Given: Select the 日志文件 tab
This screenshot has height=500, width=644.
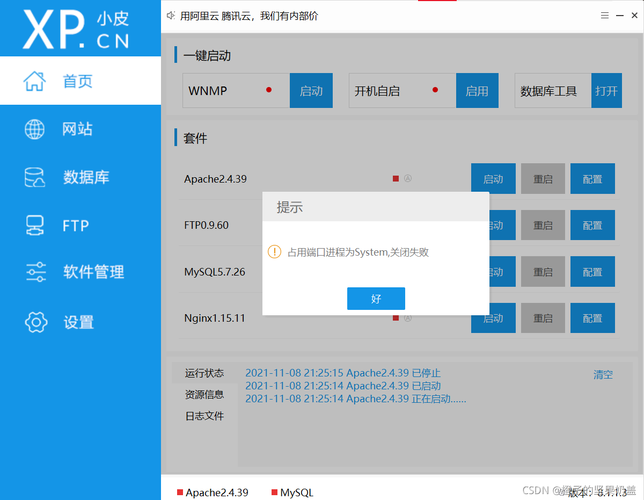Looking at the screenshot, I should click(204, 416).
